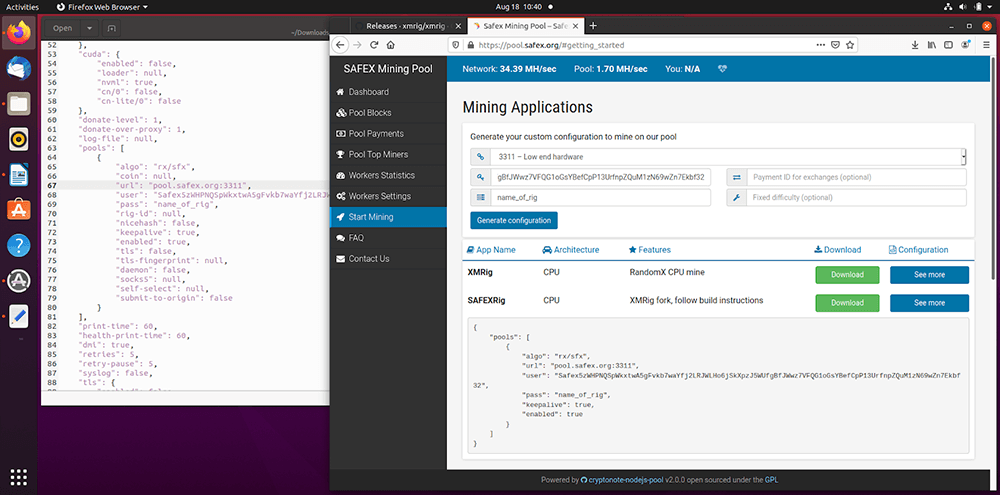Select Start Mining sidebar item

coord(388,217)
